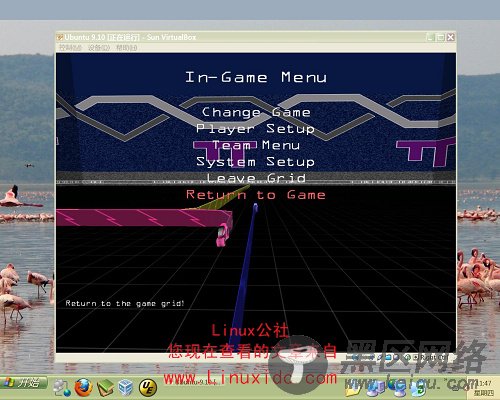Screen dimensions: 500x400
Task: Click the network computers tray icon
Action: (376, 387)
